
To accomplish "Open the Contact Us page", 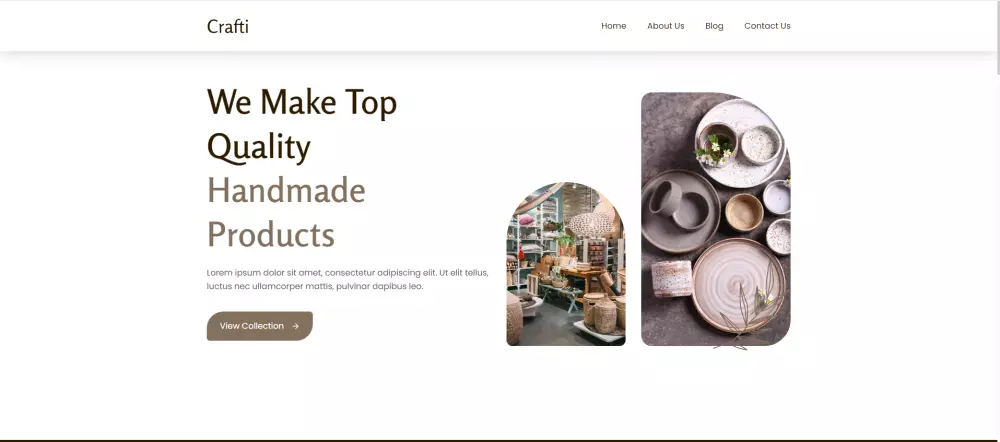I will pyautogui.click(x=767, y=26).
